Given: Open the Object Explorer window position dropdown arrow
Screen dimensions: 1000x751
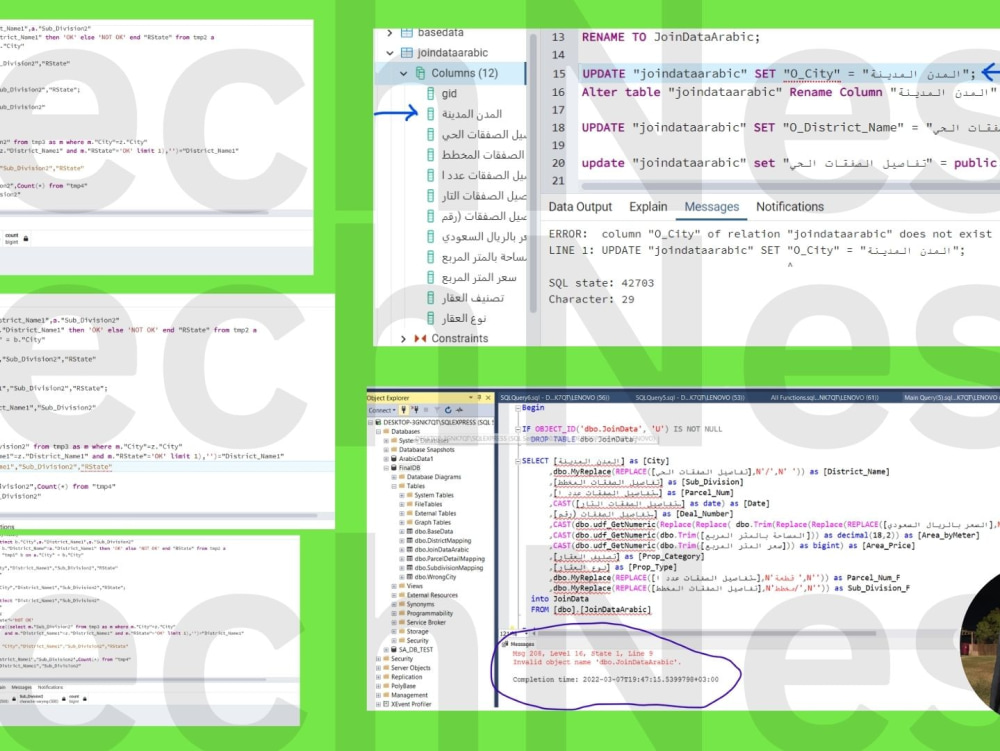Looking at the screenshot, I should [471, 397].
